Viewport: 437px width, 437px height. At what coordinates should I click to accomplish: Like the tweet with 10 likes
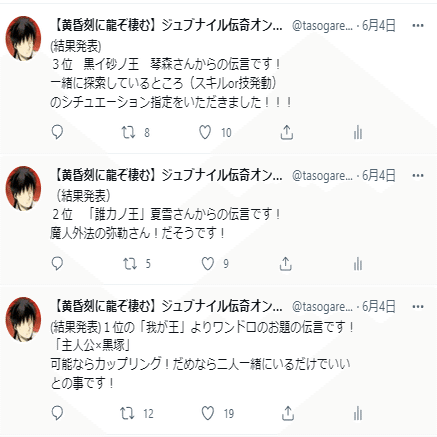[205, 132]
